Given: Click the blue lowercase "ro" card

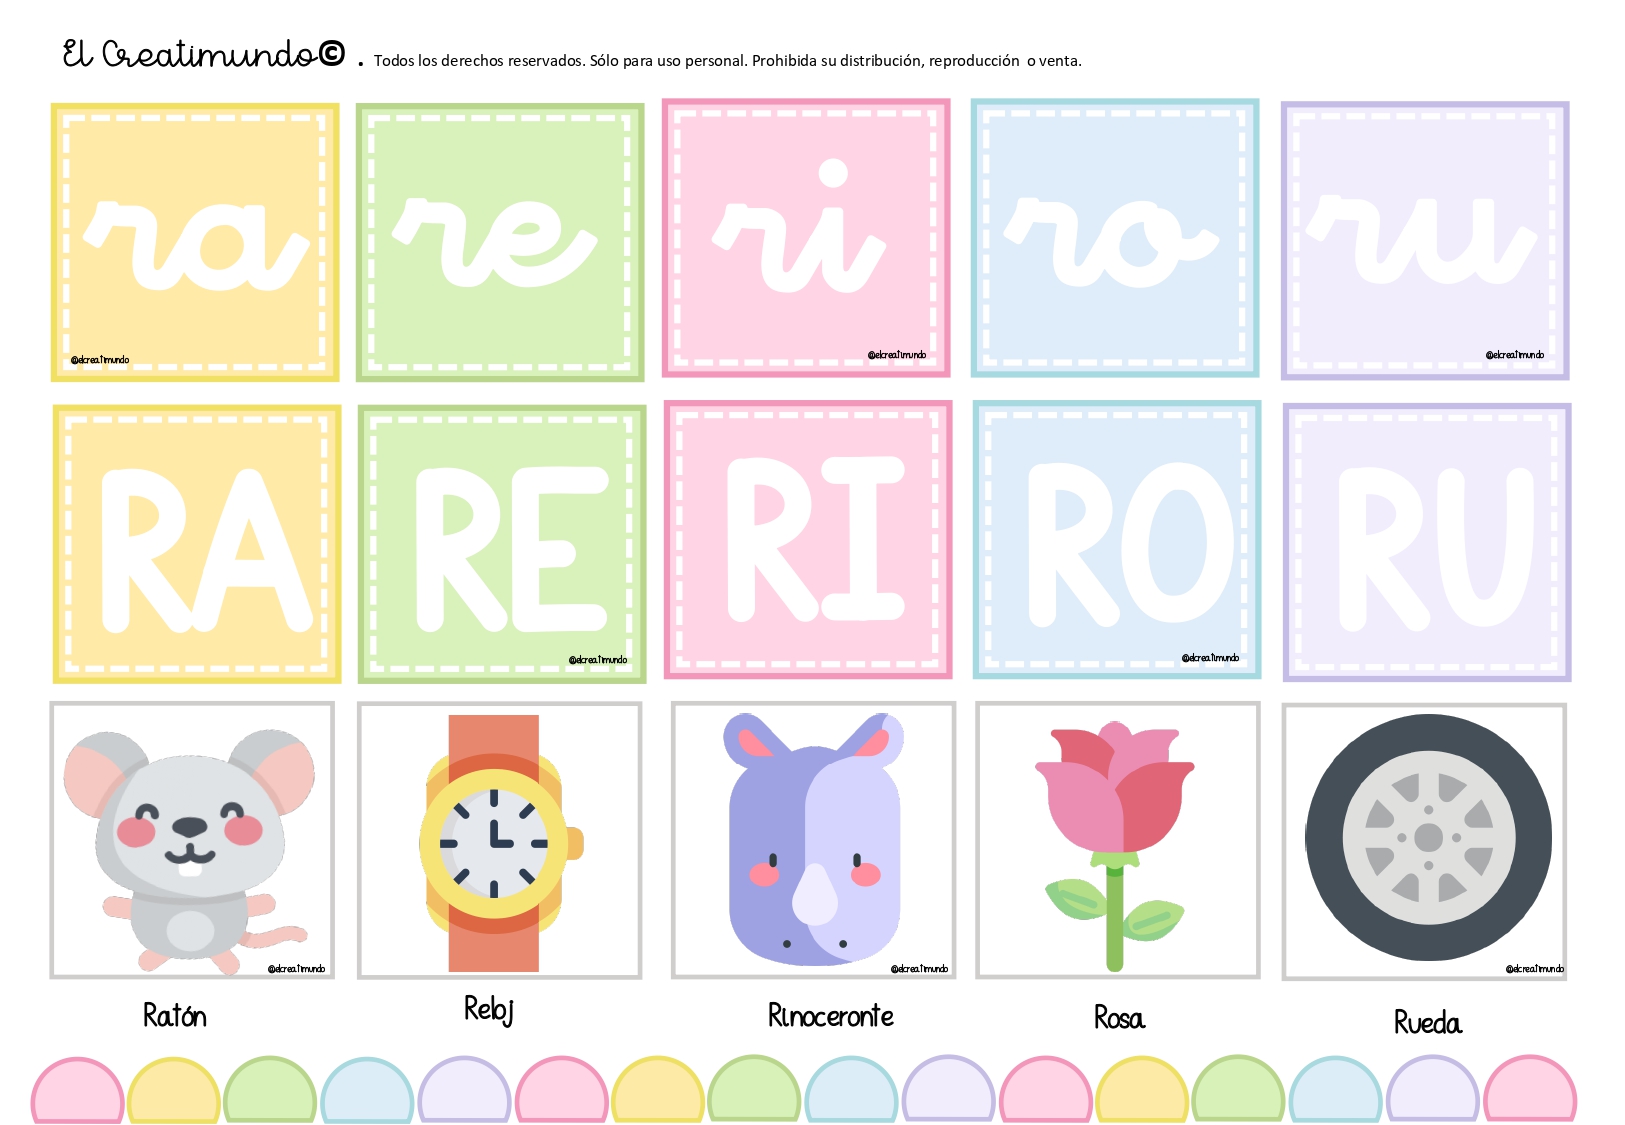Looking at the screenshot, I should point(1115,238).
